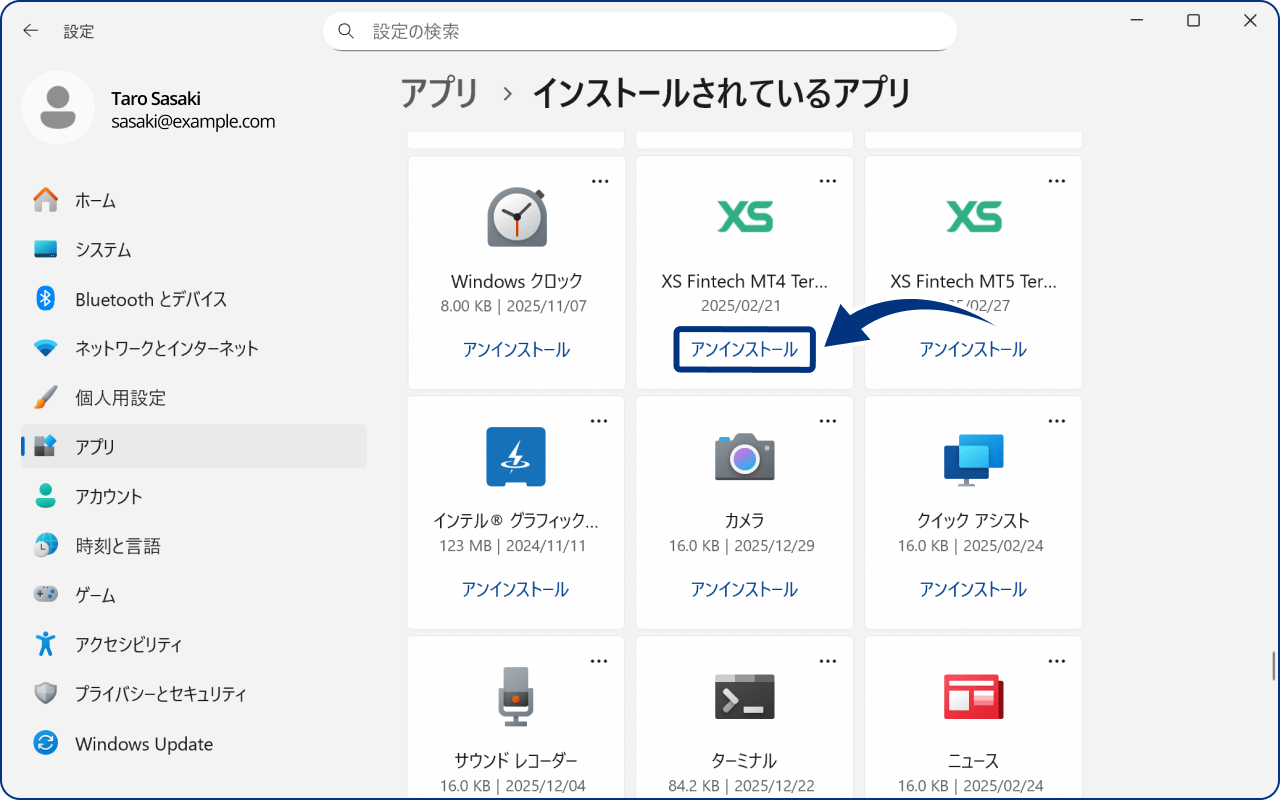Click the Intel Graphics app icon
The width and height of the screenshot is (1280, 800).
pyautogui.click(x=516, y=457)
